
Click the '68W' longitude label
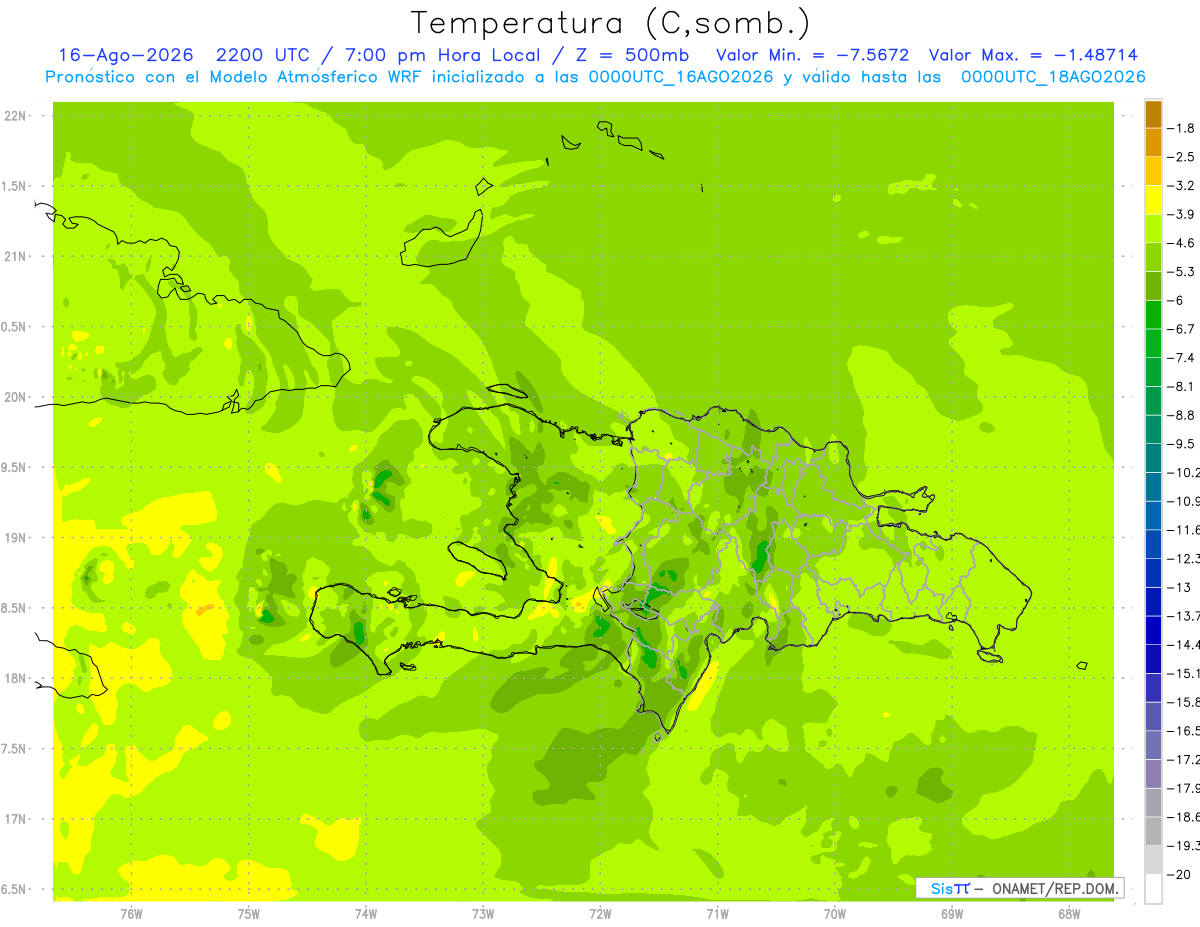coord(1069,914)
